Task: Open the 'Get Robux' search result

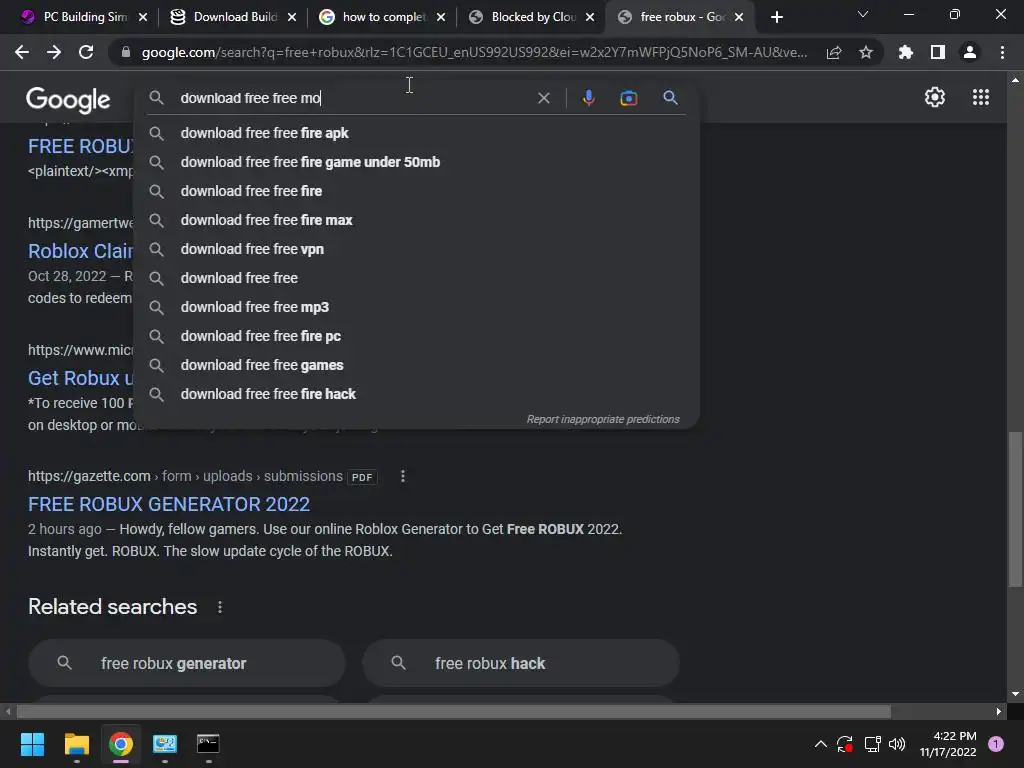Action: tap(80, 378)
